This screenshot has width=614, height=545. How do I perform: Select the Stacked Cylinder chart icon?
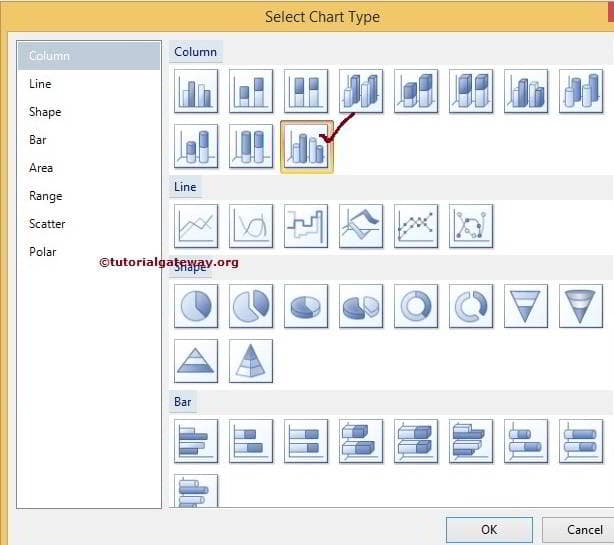tap(196, 146)
